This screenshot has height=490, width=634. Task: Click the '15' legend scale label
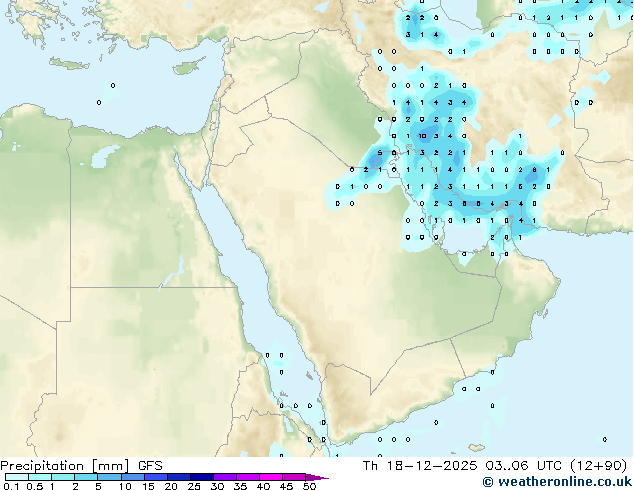coord(148,486)
